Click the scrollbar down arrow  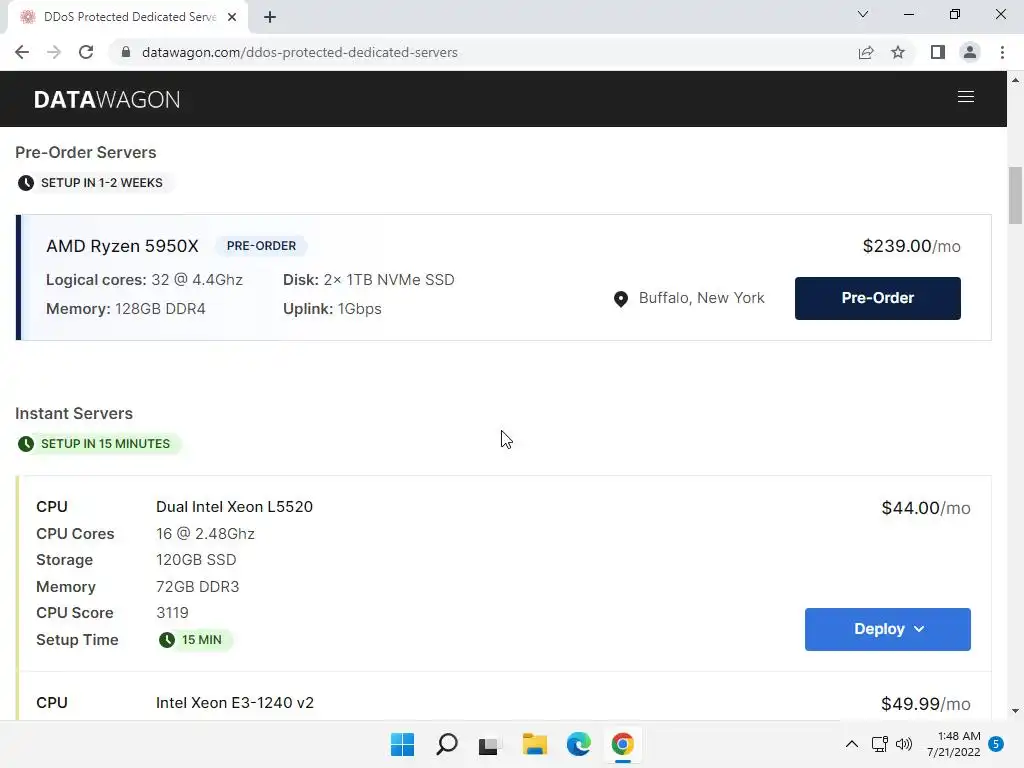point(1015,711)
